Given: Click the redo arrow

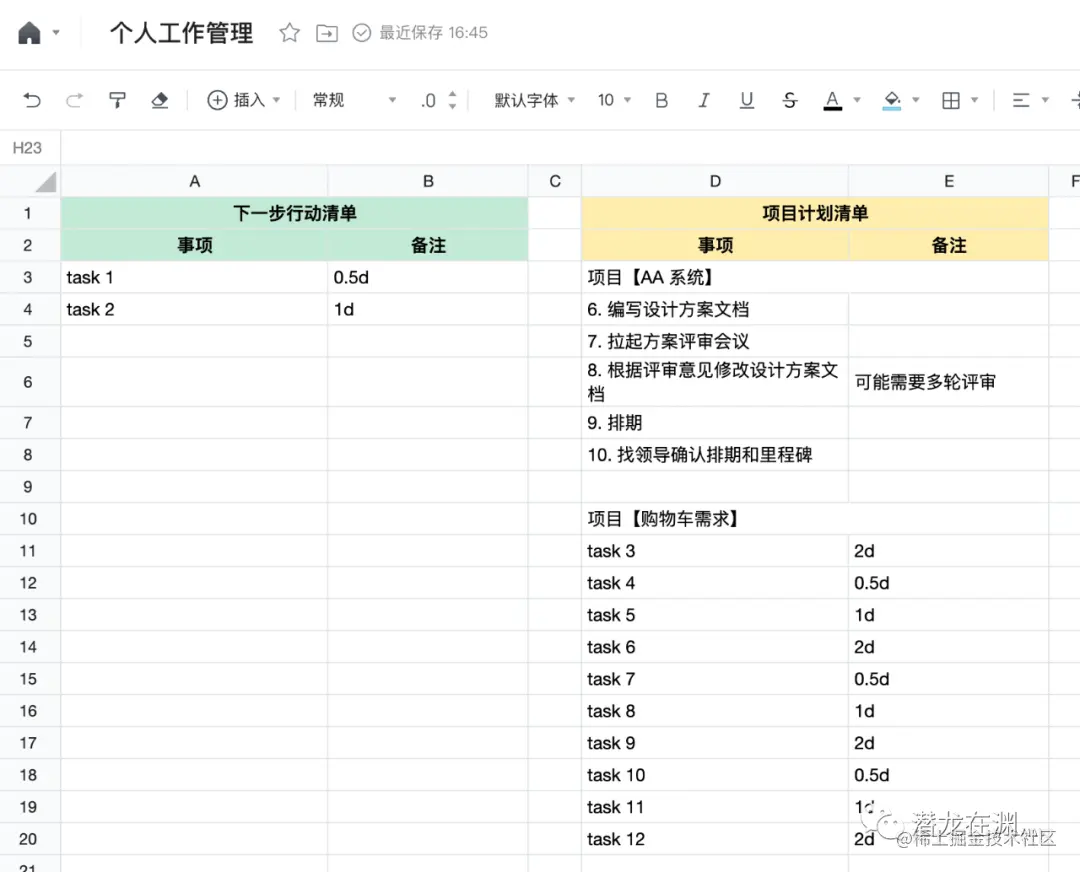Looking at the screenshot, I should (74, 101).
